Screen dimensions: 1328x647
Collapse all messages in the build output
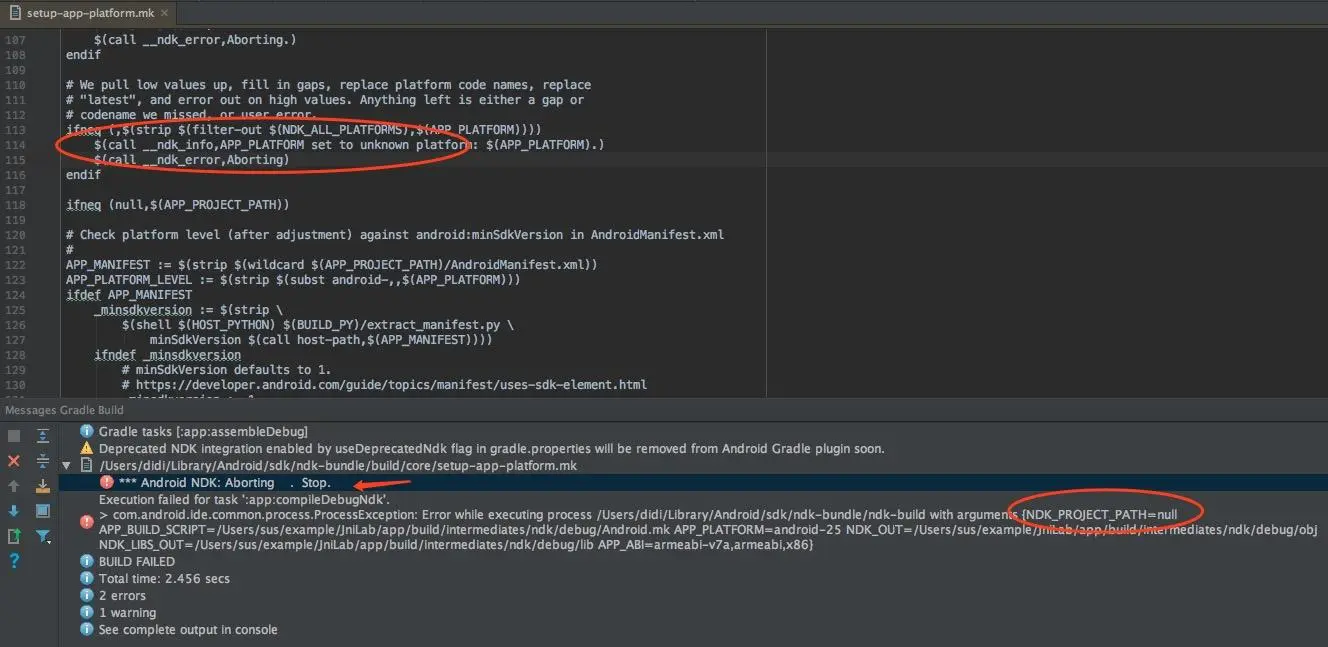(41, 461)
